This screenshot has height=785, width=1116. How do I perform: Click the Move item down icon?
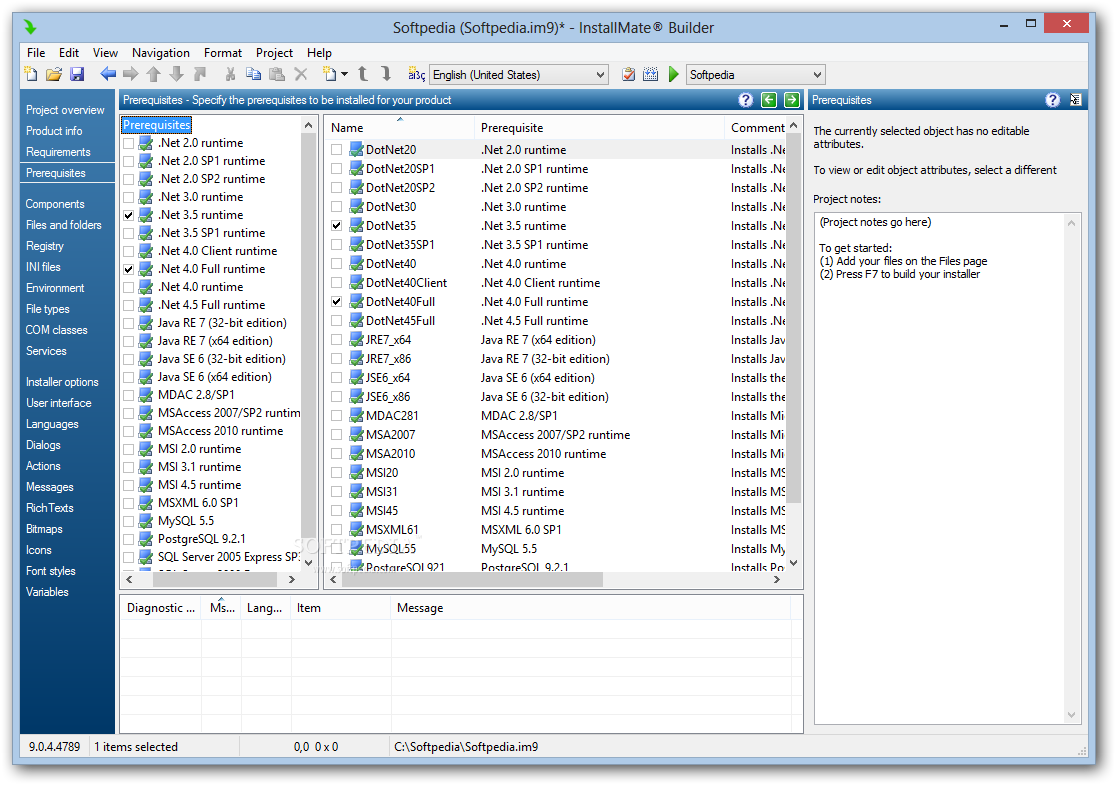(x=386, y=74)
